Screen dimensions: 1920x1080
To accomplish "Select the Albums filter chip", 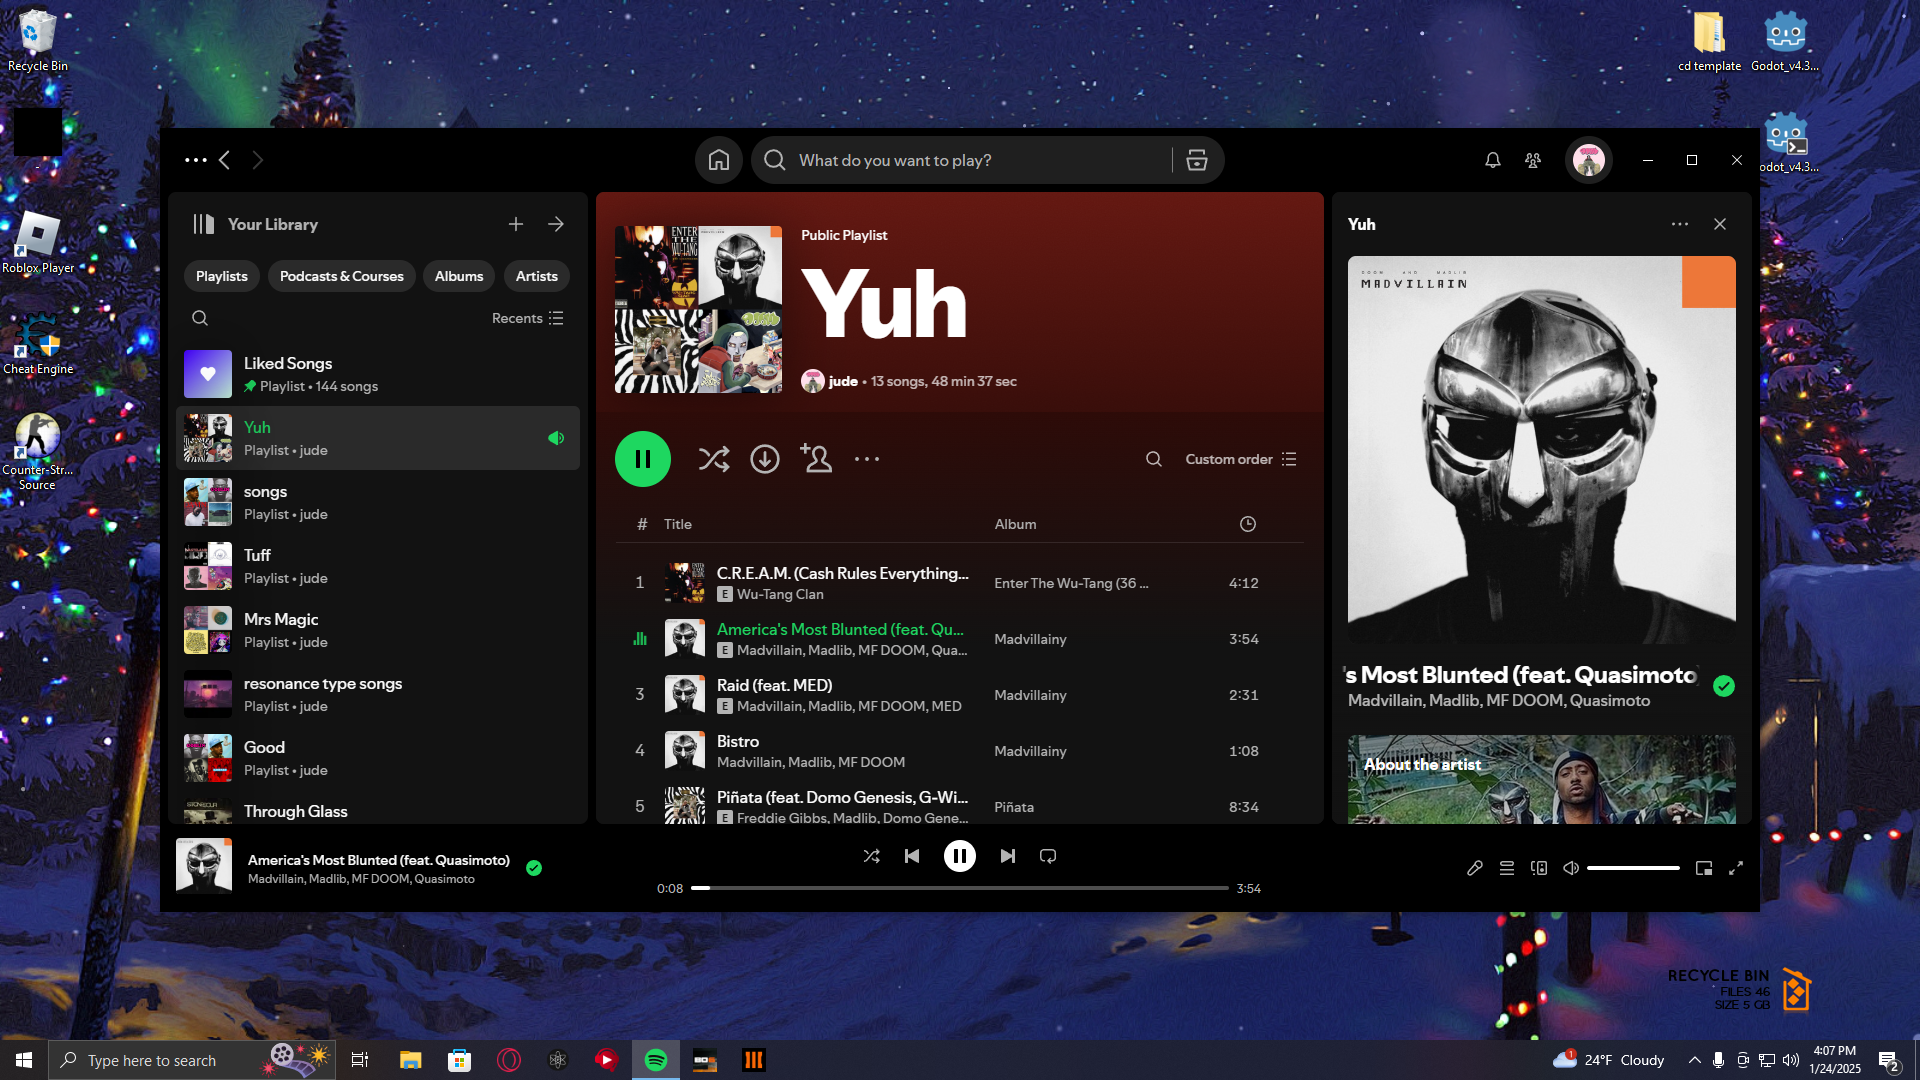I will coord(459,276).
